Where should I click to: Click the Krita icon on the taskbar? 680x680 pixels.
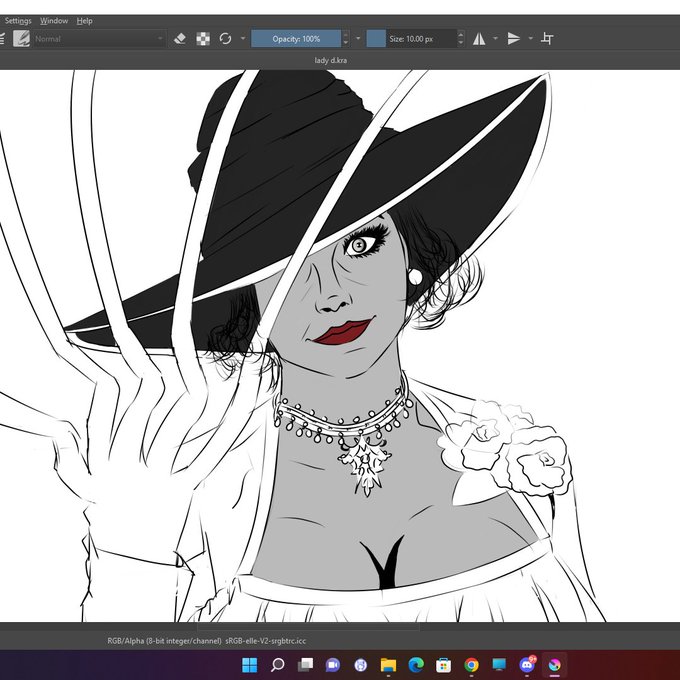(x=555, y=665)
